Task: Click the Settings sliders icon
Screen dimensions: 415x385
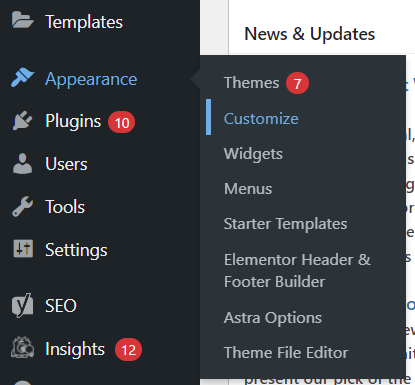Action: click(23, 249)
